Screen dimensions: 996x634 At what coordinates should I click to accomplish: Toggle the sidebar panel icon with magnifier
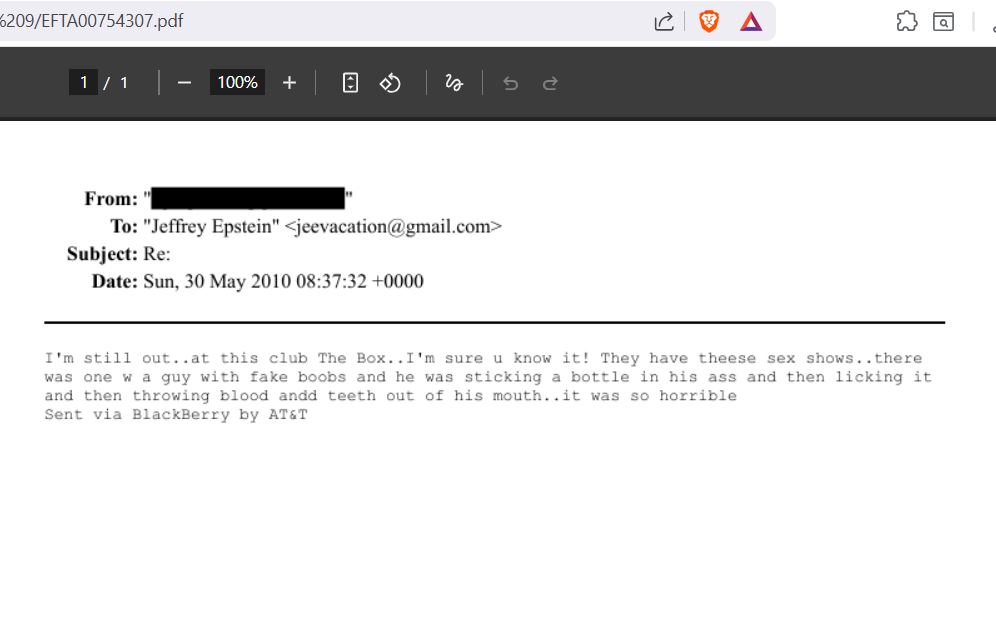[x=943, y=22]
